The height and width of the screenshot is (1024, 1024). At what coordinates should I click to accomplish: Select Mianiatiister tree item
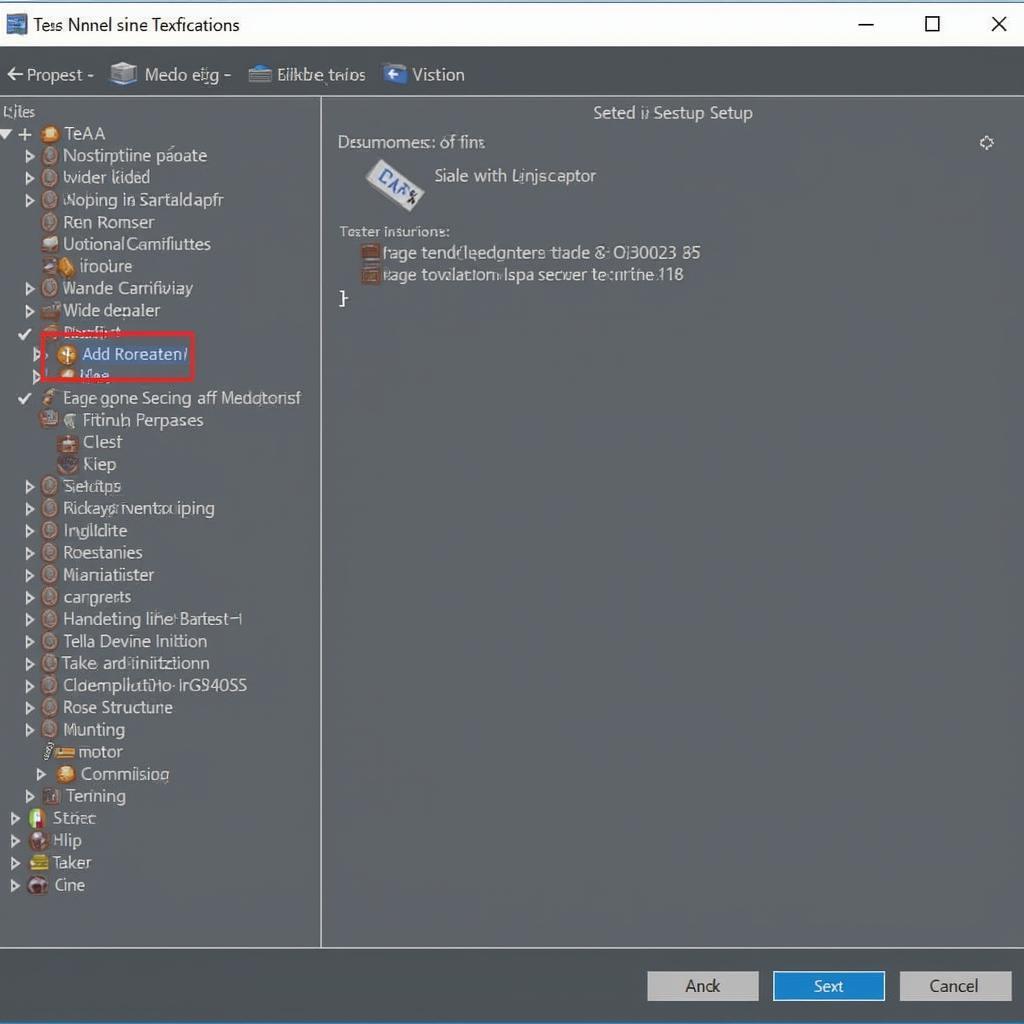click(108, 575)
